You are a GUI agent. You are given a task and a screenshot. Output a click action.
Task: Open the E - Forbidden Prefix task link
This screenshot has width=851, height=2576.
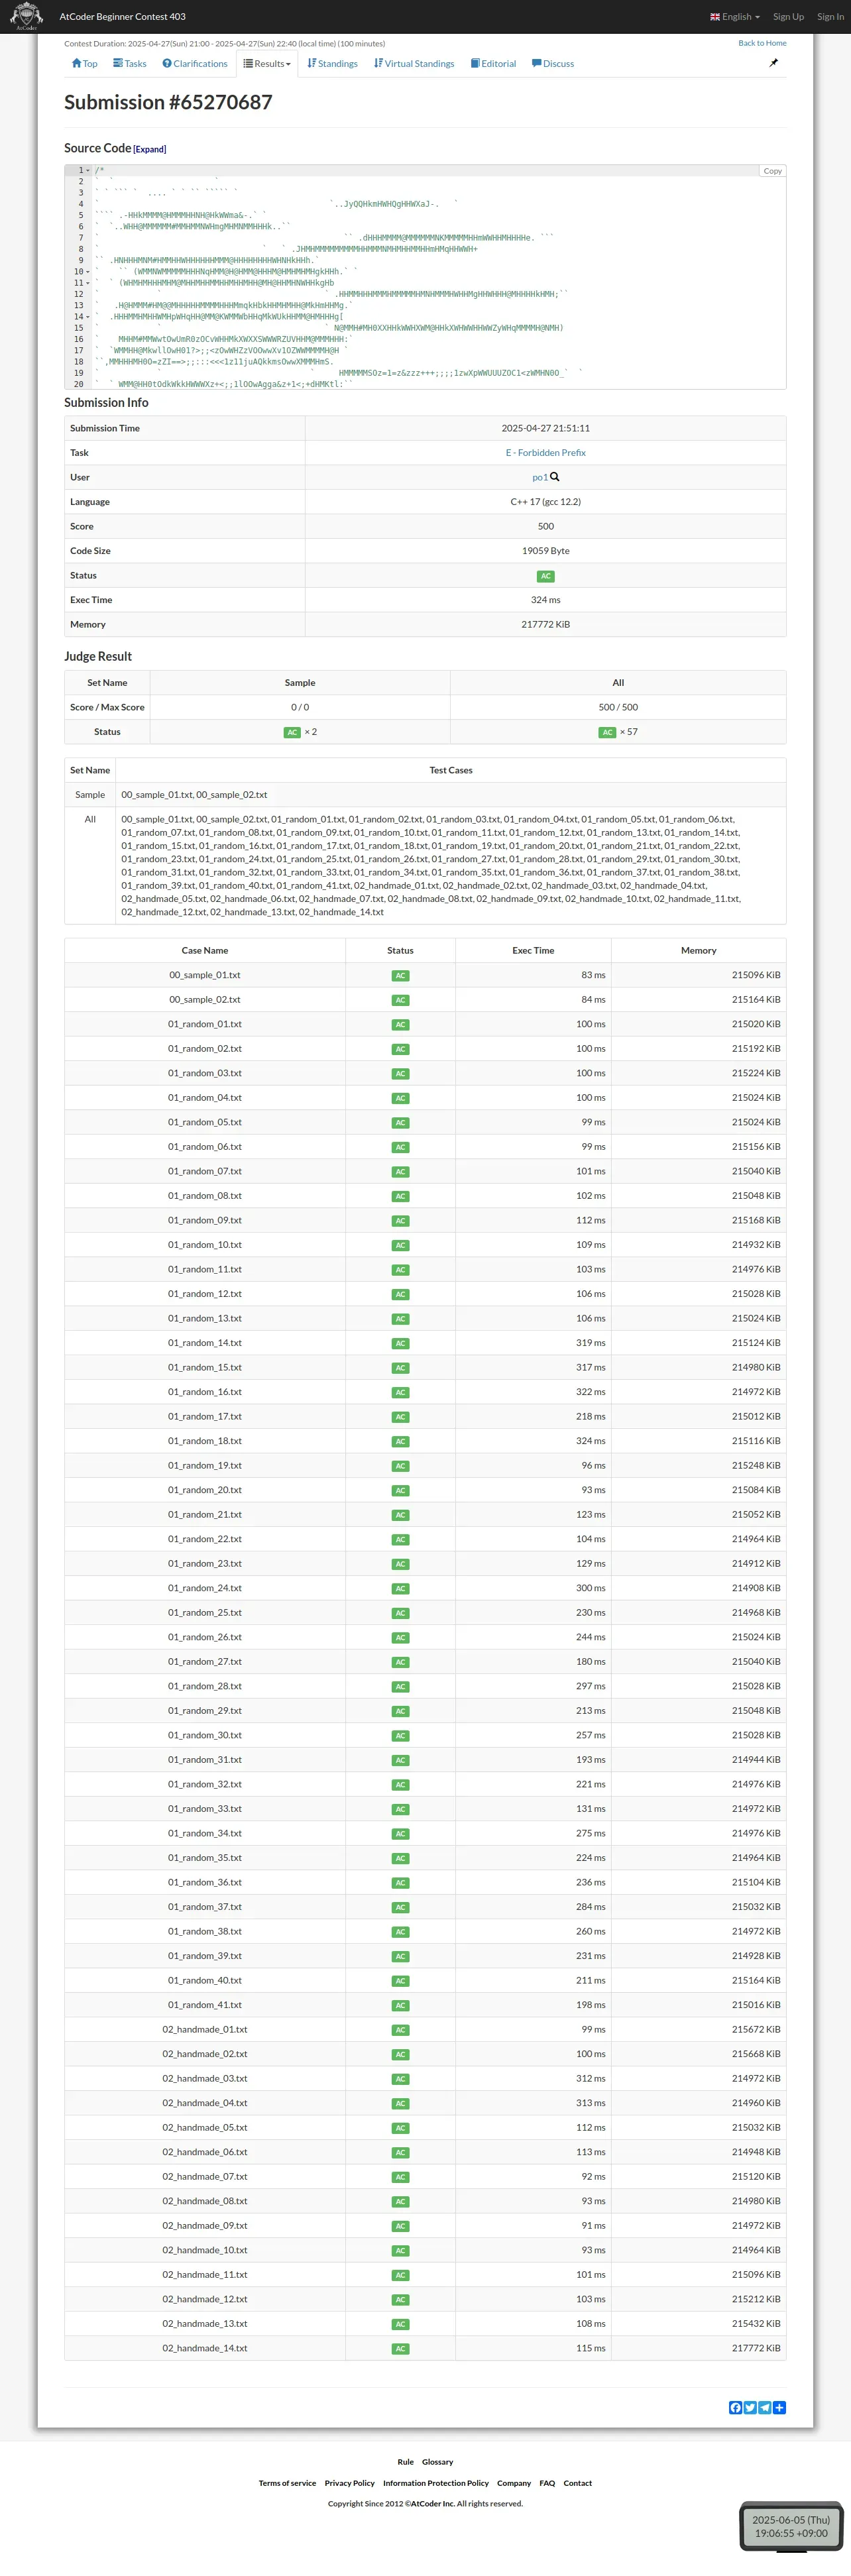coord(545,453)
